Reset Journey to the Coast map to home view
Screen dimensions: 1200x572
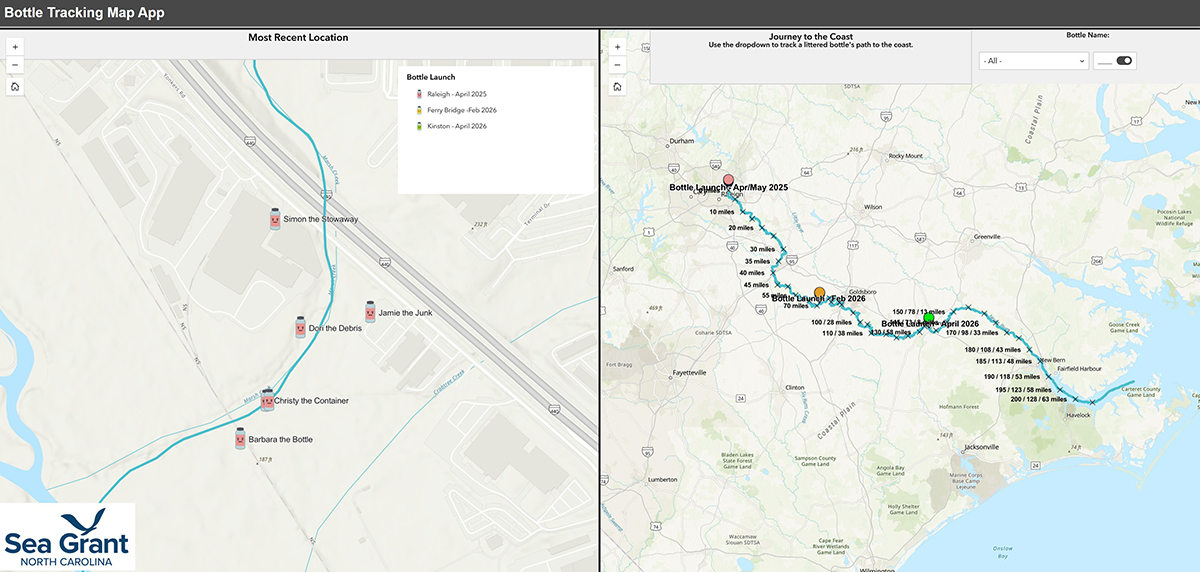pos(617,87)
